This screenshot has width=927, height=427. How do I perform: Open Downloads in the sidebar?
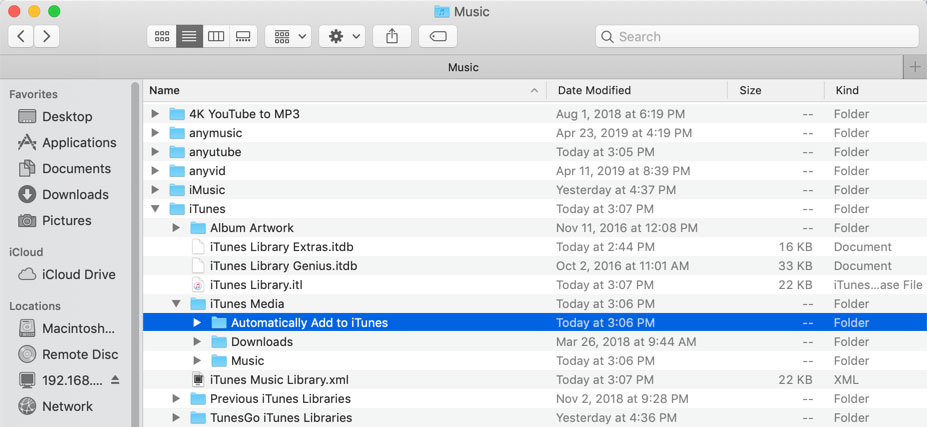coord(63,195)
